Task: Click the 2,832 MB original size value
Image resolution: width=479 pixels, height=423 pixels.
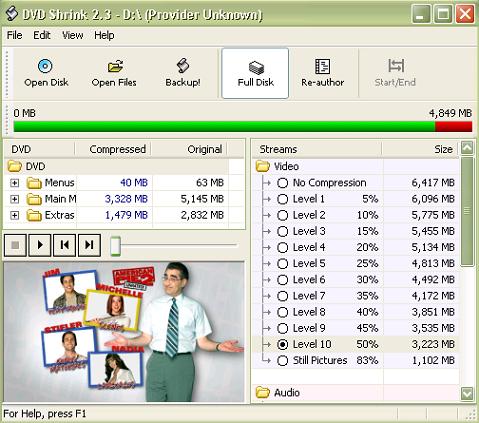Action: (202, 215)
